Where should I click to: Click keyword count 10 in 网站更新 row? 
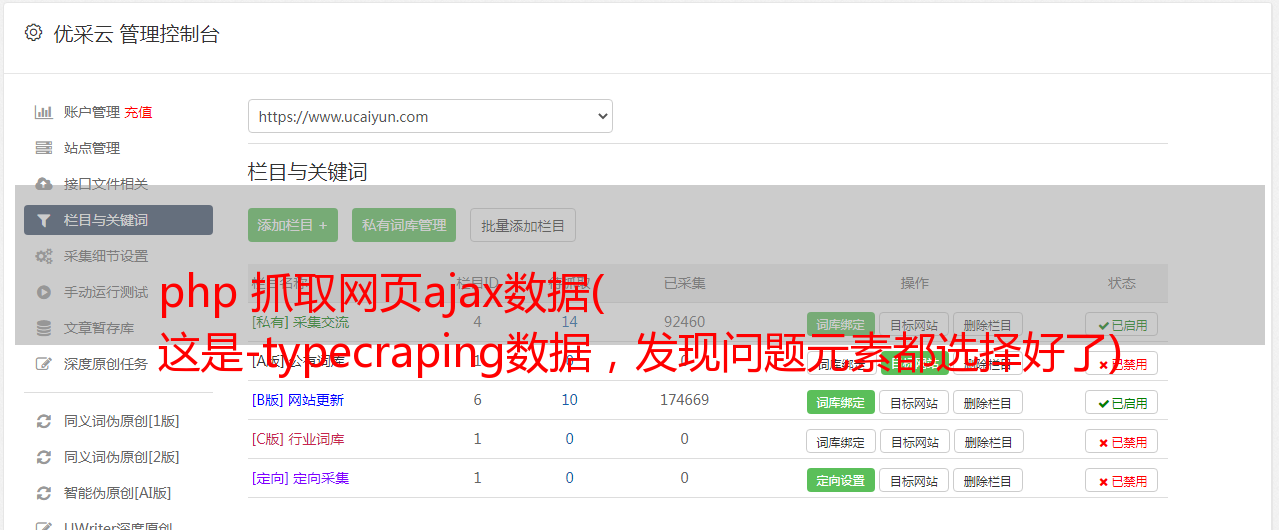569,400
